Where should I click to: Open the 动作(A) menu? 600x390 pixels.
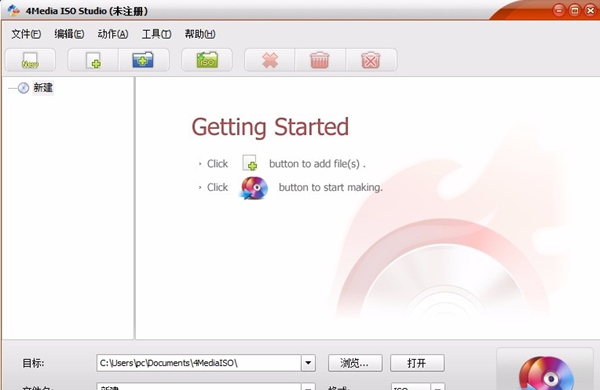point(112,34)
